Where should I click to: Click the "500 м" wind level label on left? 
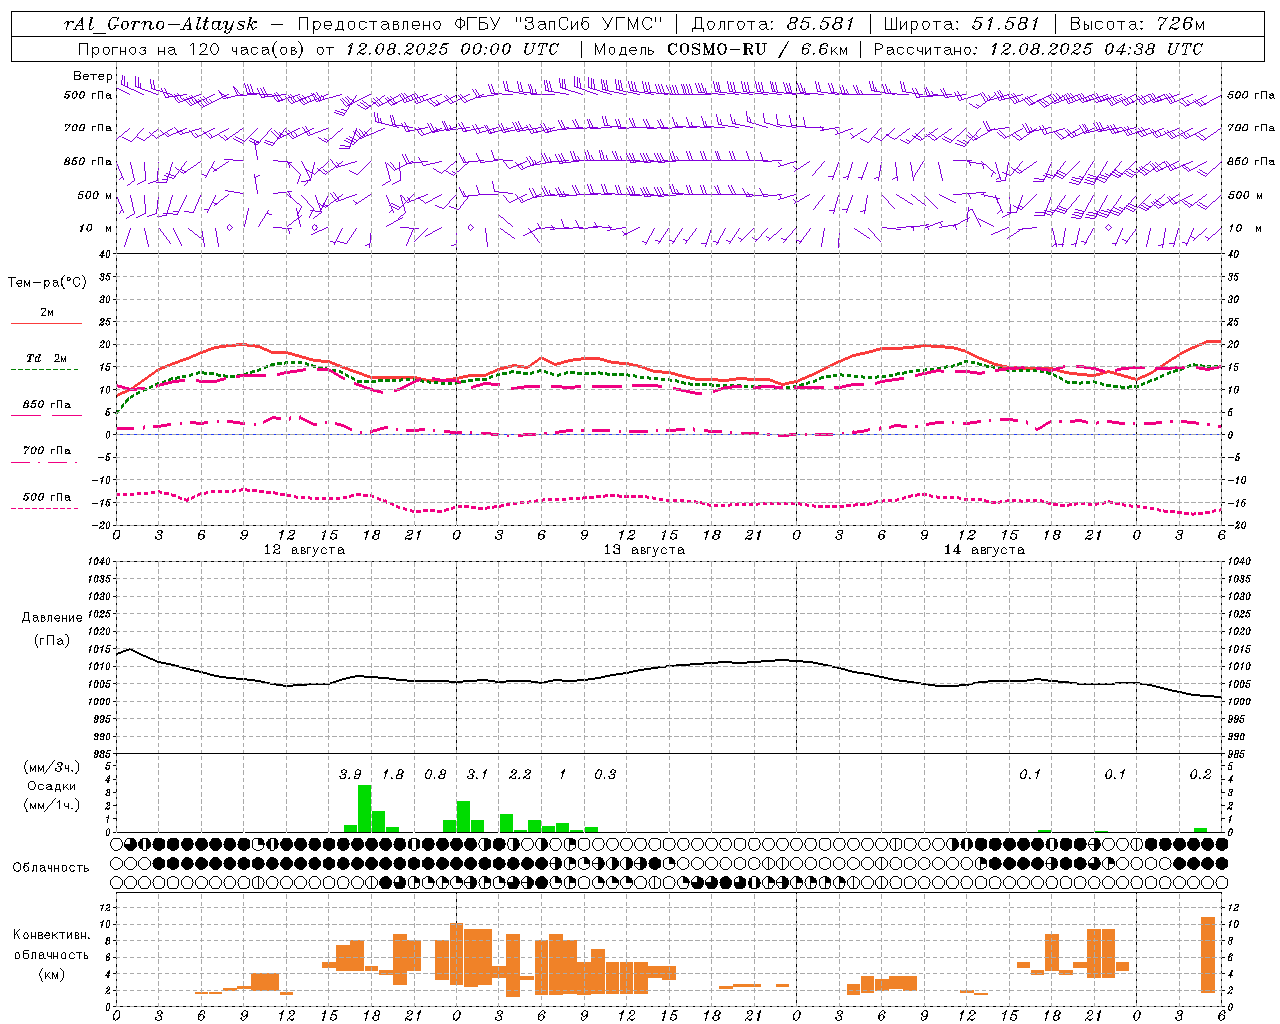click(x=95, y=195)
